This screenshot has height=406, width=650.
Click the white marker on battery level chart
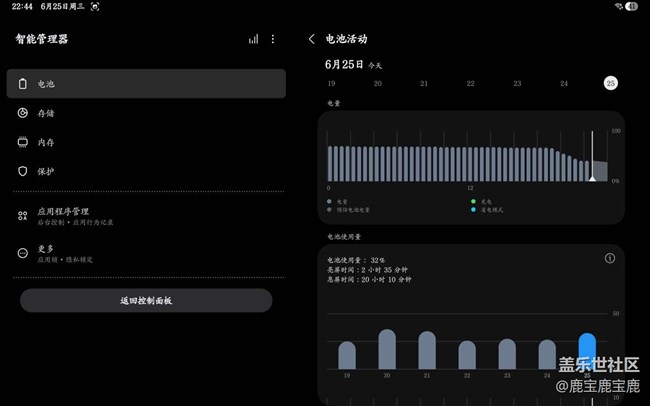coord(592,176)
